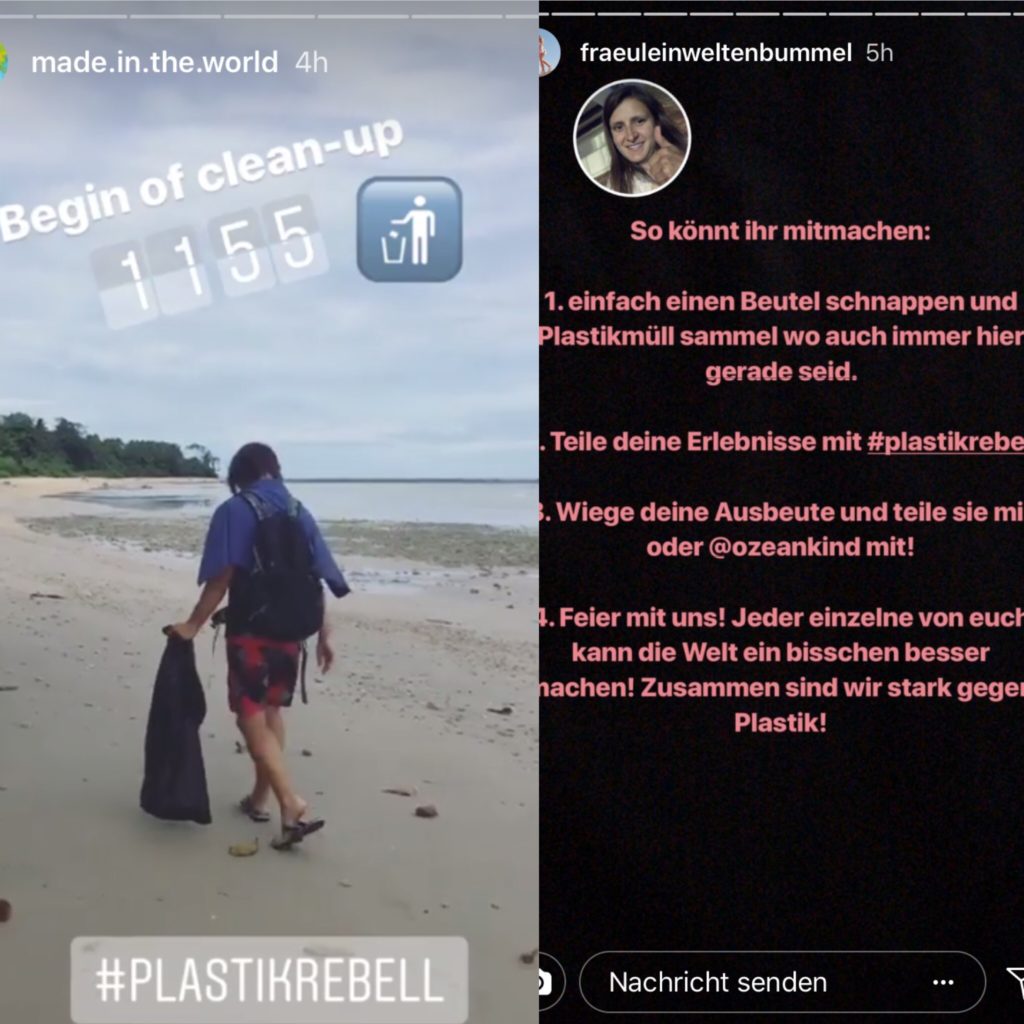Open the circular thumbs-up profile photo

coord(632,138)
